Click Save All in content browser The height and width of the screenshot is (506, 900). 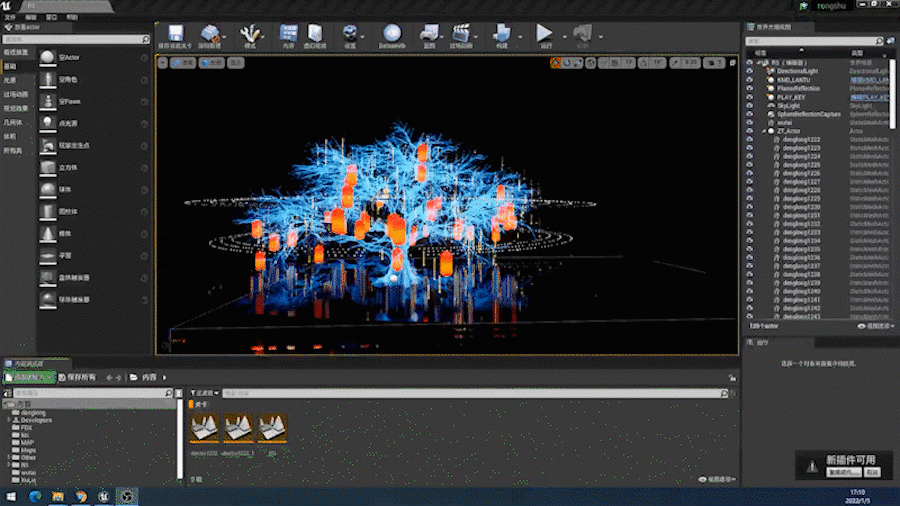pyautogui.click(x=77, y=377)
